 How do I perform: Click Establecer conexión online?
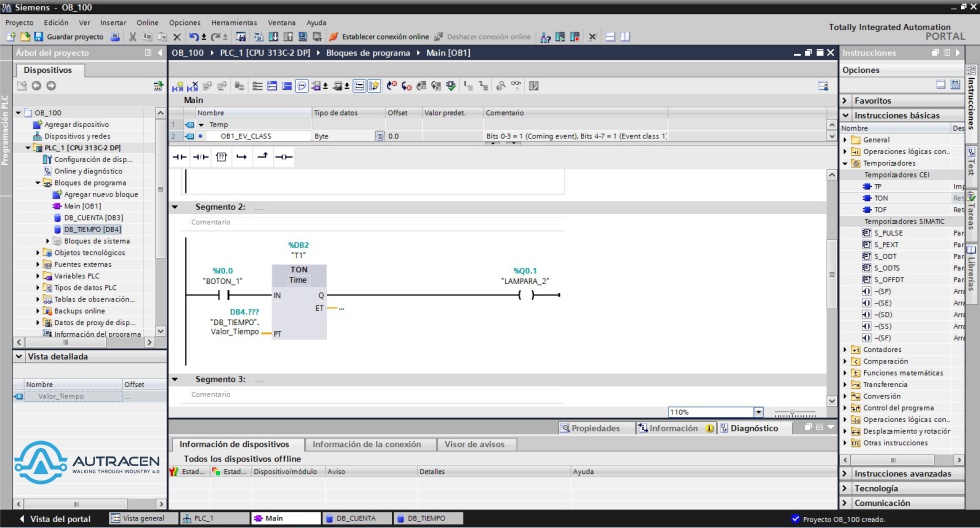coord(379,37)
